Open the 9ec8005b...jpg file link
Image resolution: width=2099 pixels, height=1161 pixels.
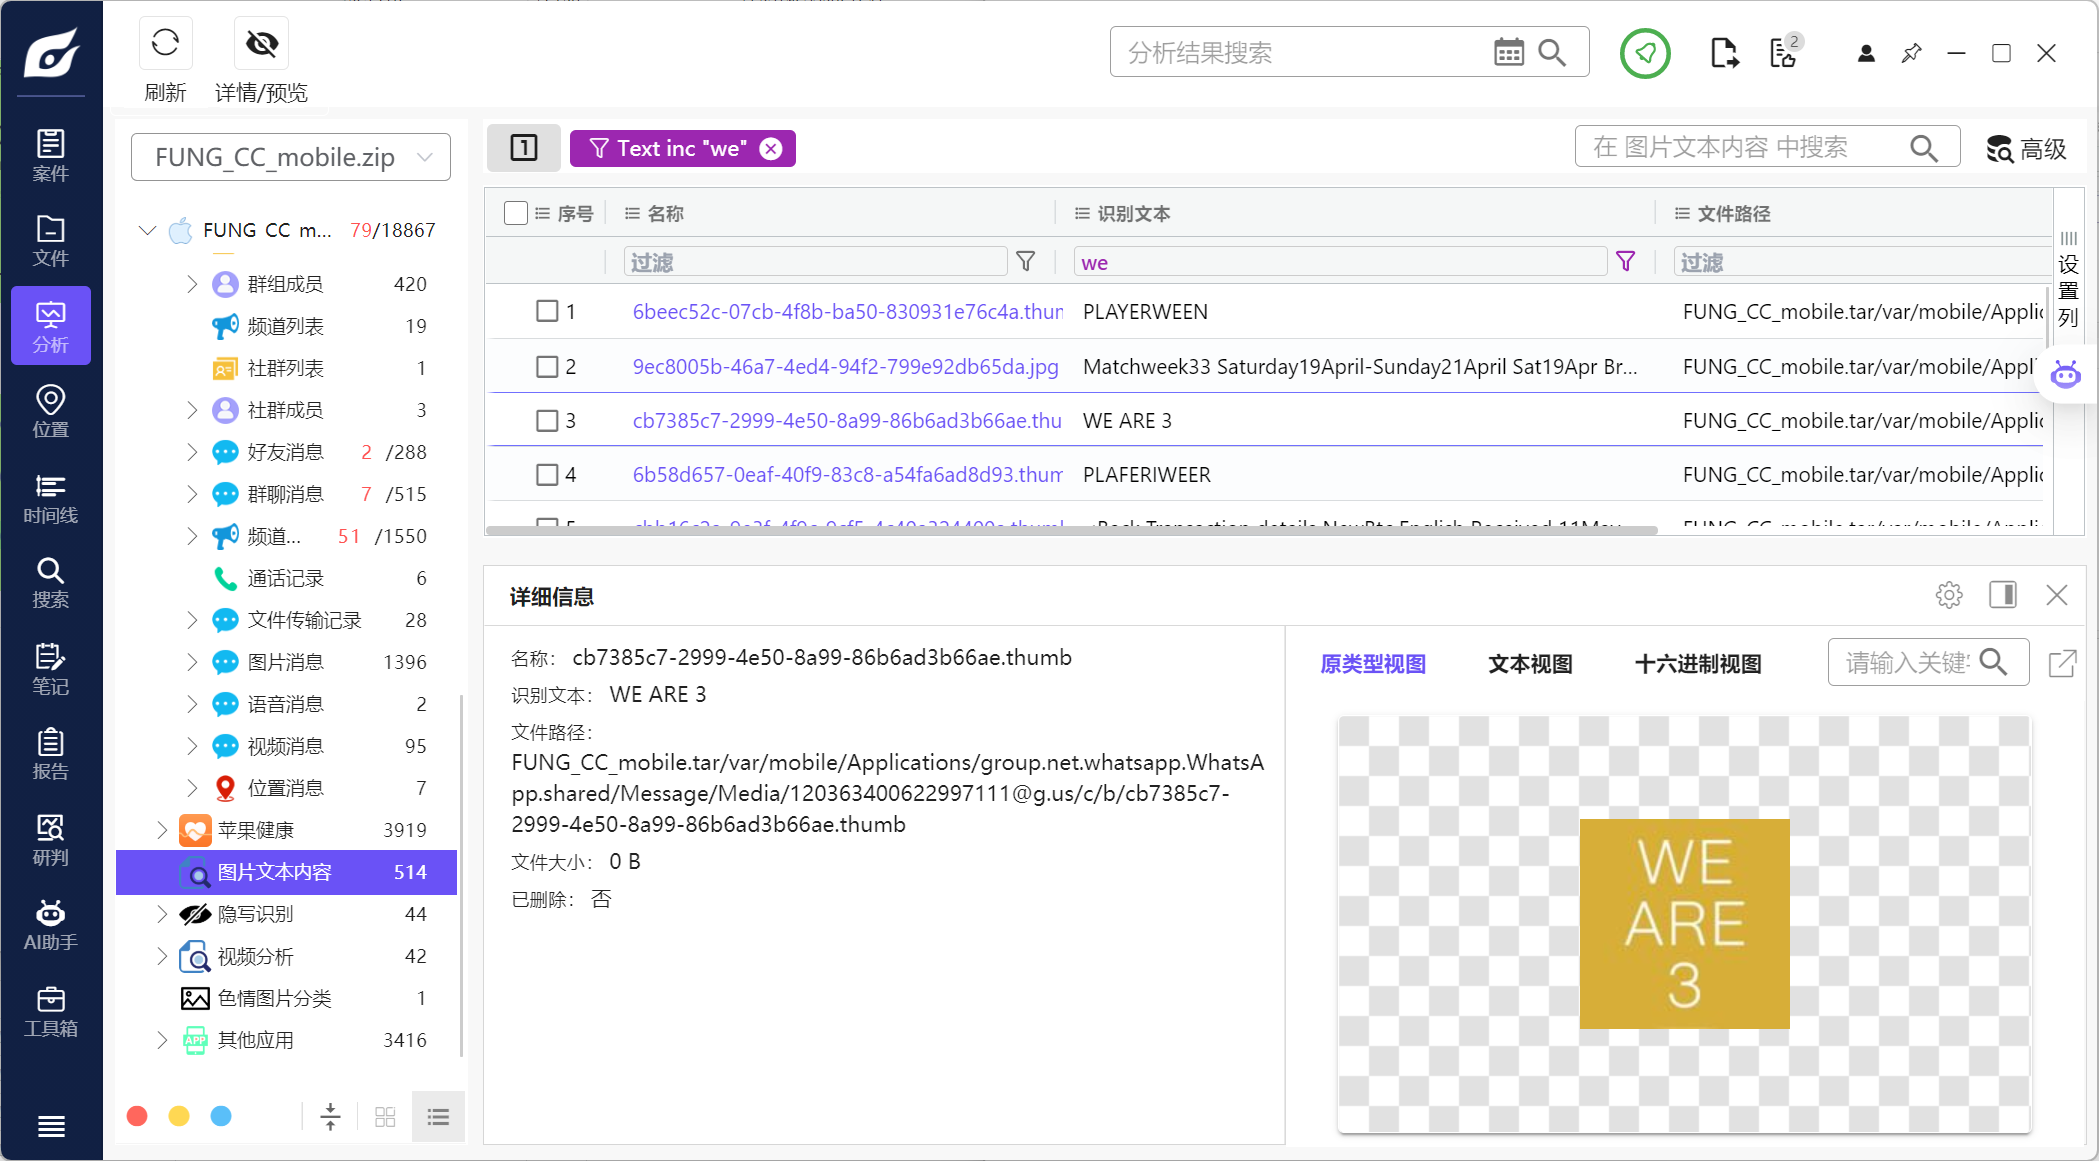(x=845, y=367)
